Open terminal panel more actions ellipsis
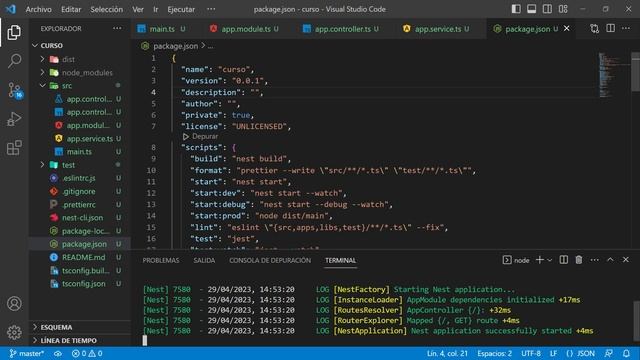Image resolution: width=640 pixels, height=360 pixels. (x=594, y=260)
